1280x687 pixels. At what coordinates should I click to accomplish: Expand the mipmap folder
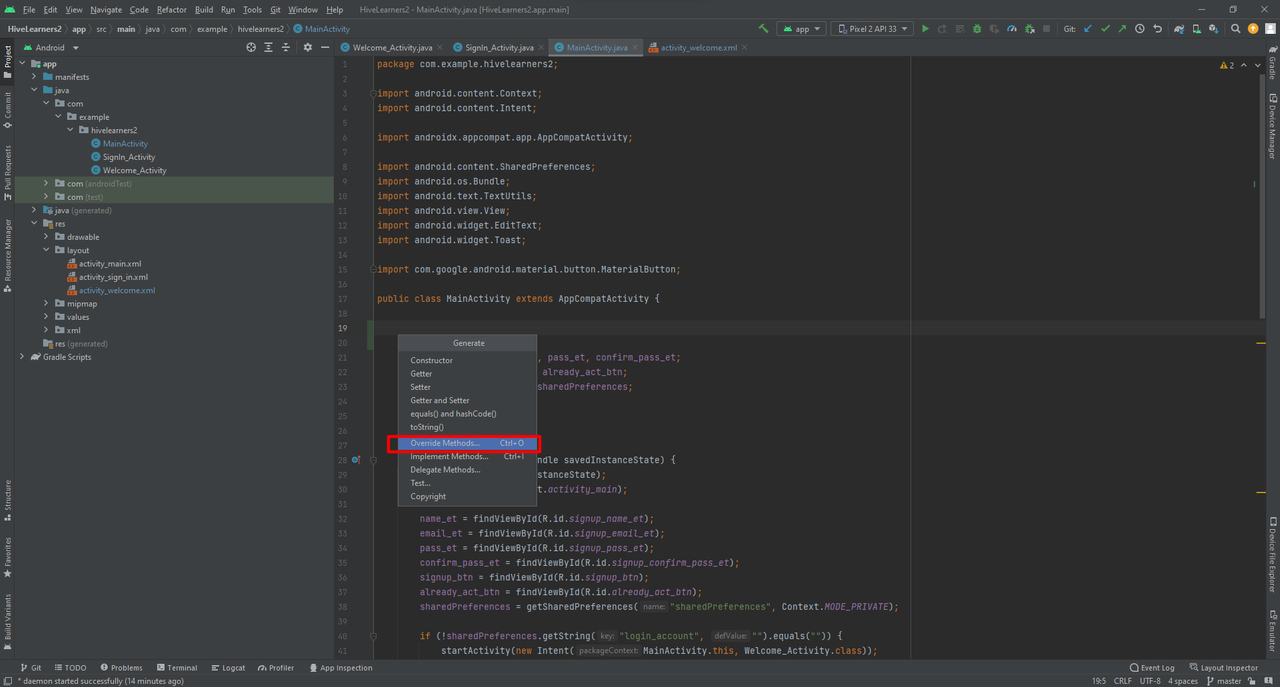click(x=46, y=304)
